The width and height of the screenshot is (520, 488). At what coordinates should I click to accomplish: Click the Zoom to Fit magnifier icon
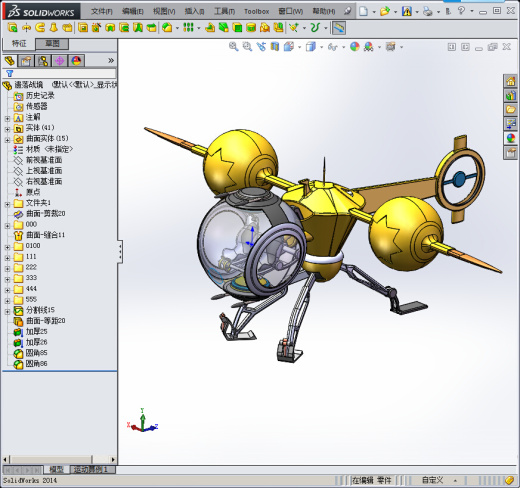(234, 47)
